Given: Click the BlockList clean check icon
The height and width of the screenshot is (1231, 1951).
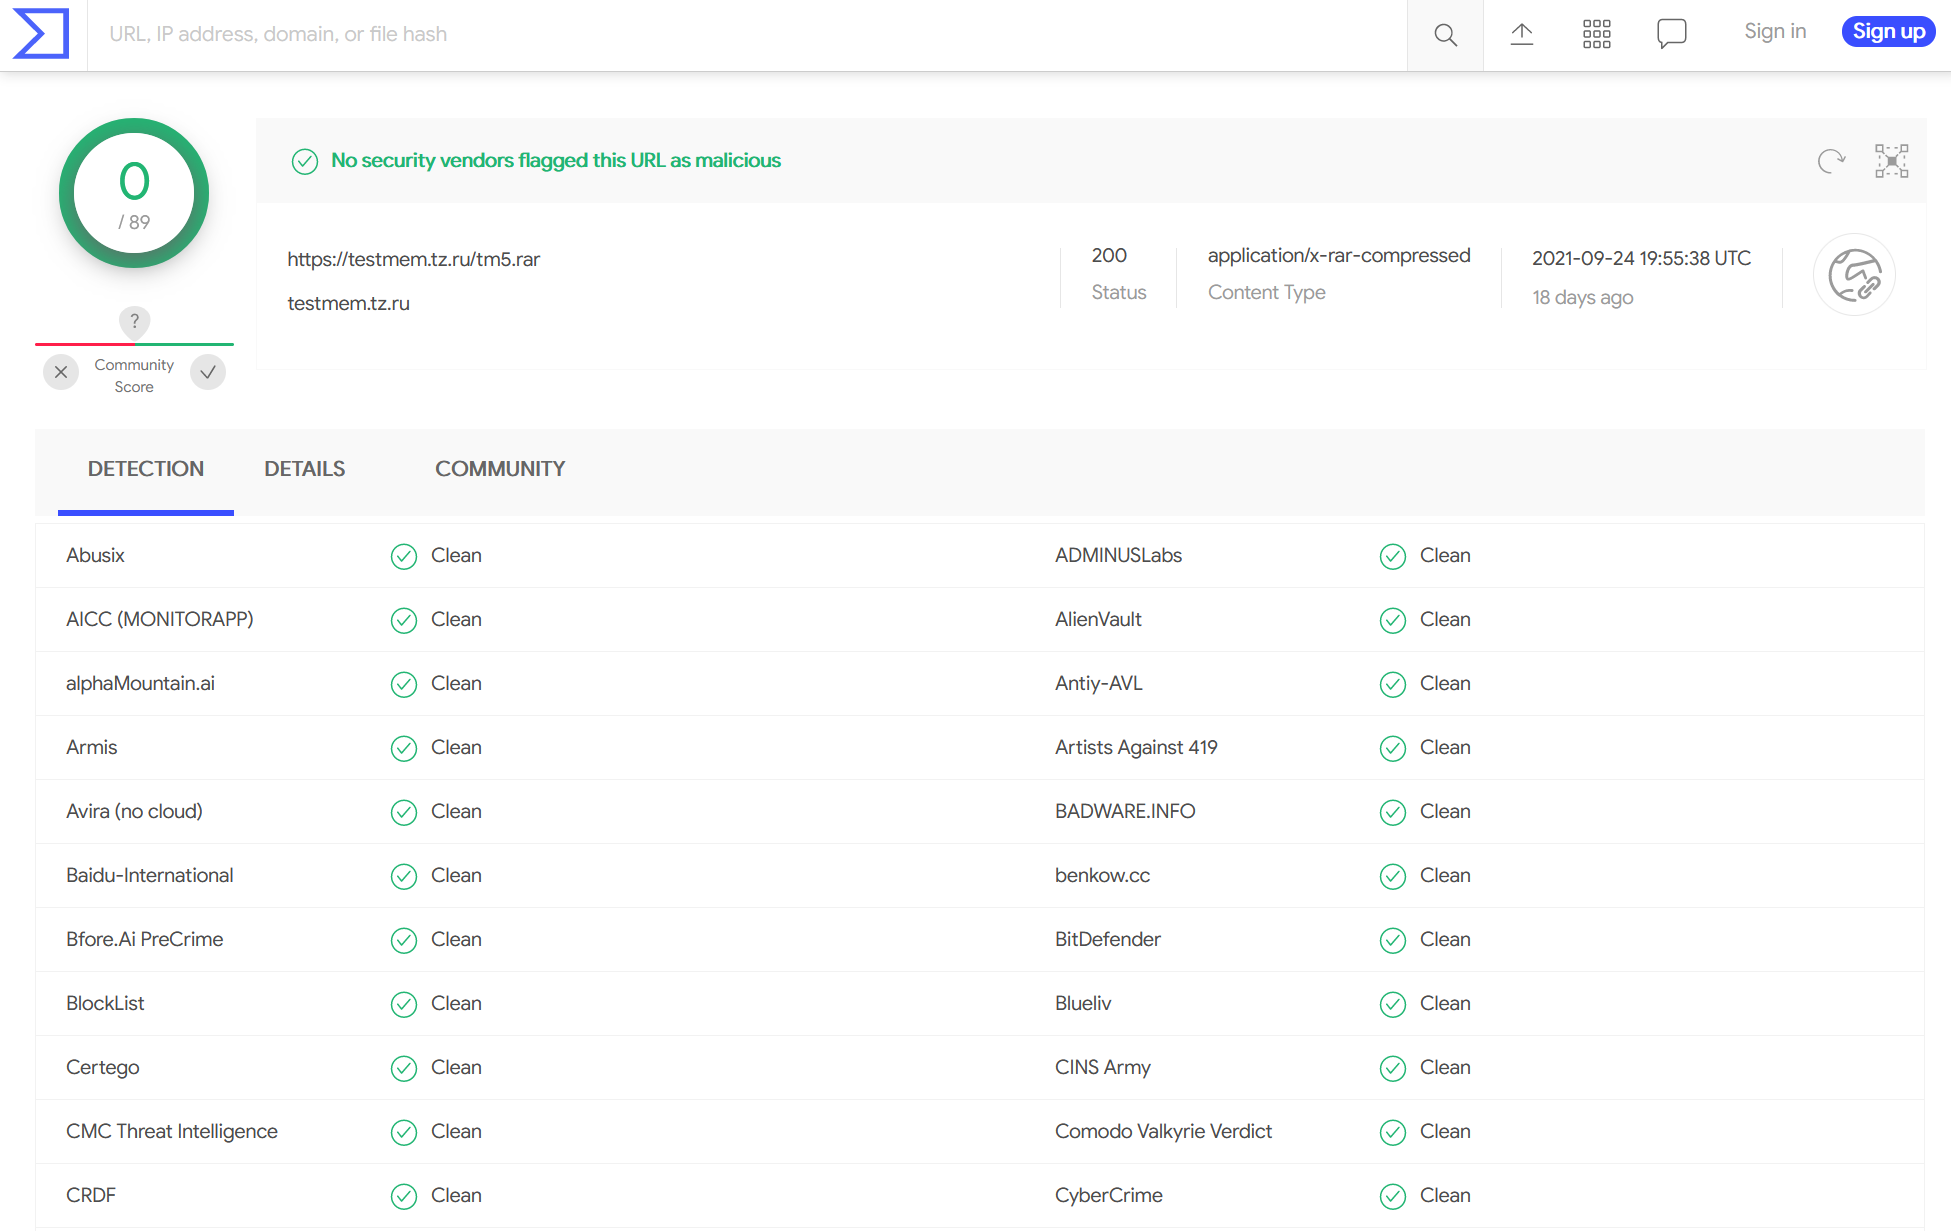Looking at the screenshot, I should (x=404, y=1004).
